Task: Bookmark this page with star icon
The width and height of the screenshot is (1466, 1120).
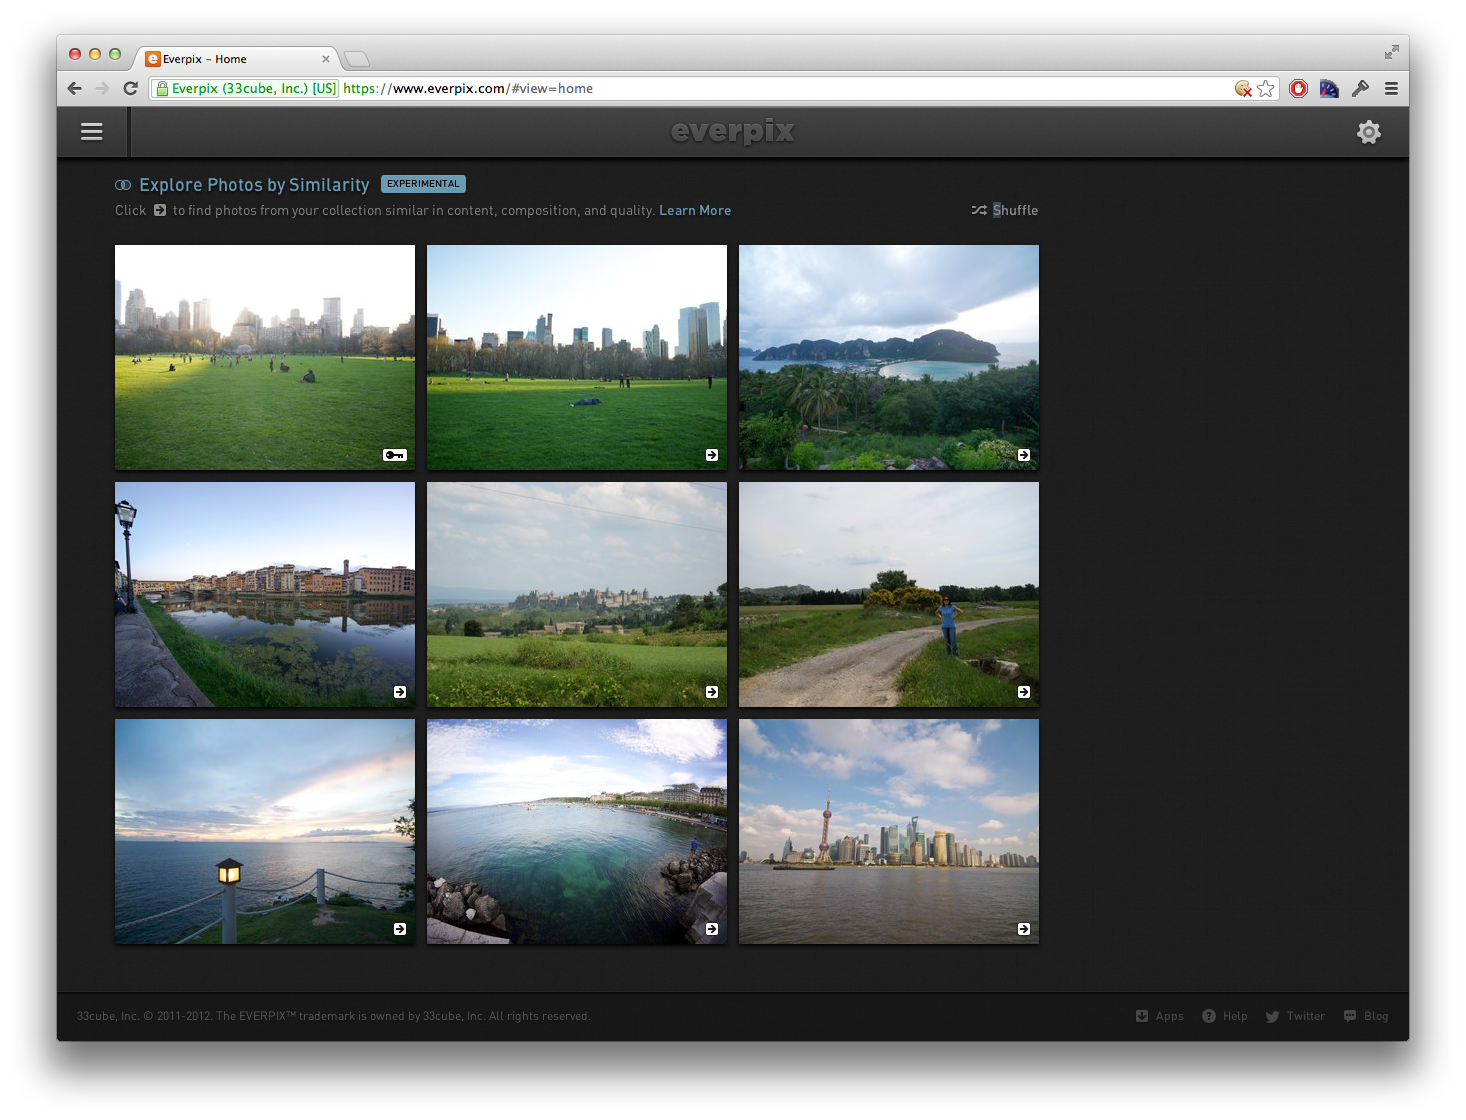Action: coord(1266,89)
